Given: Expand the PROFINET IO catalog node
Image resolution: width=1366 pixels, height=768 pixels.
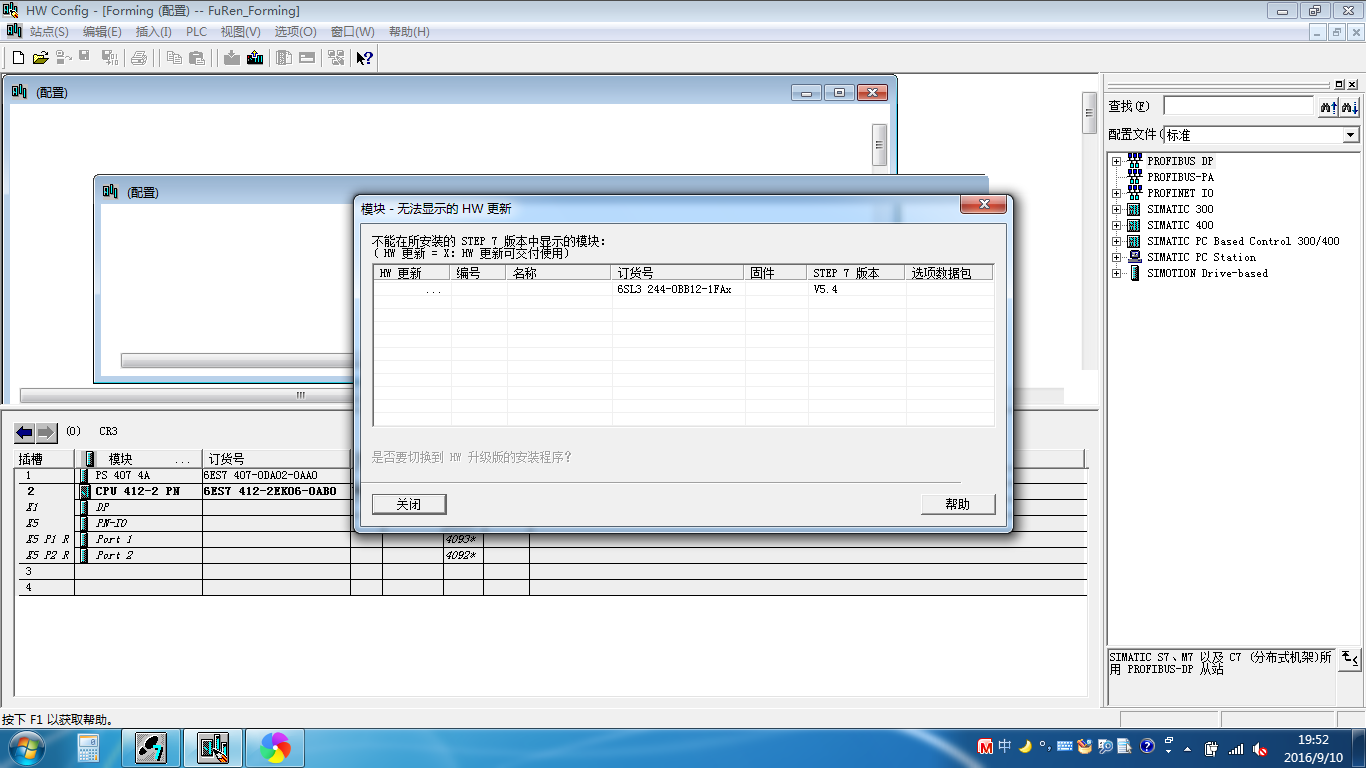Looking at the screenshot, I should point(1116,193).
